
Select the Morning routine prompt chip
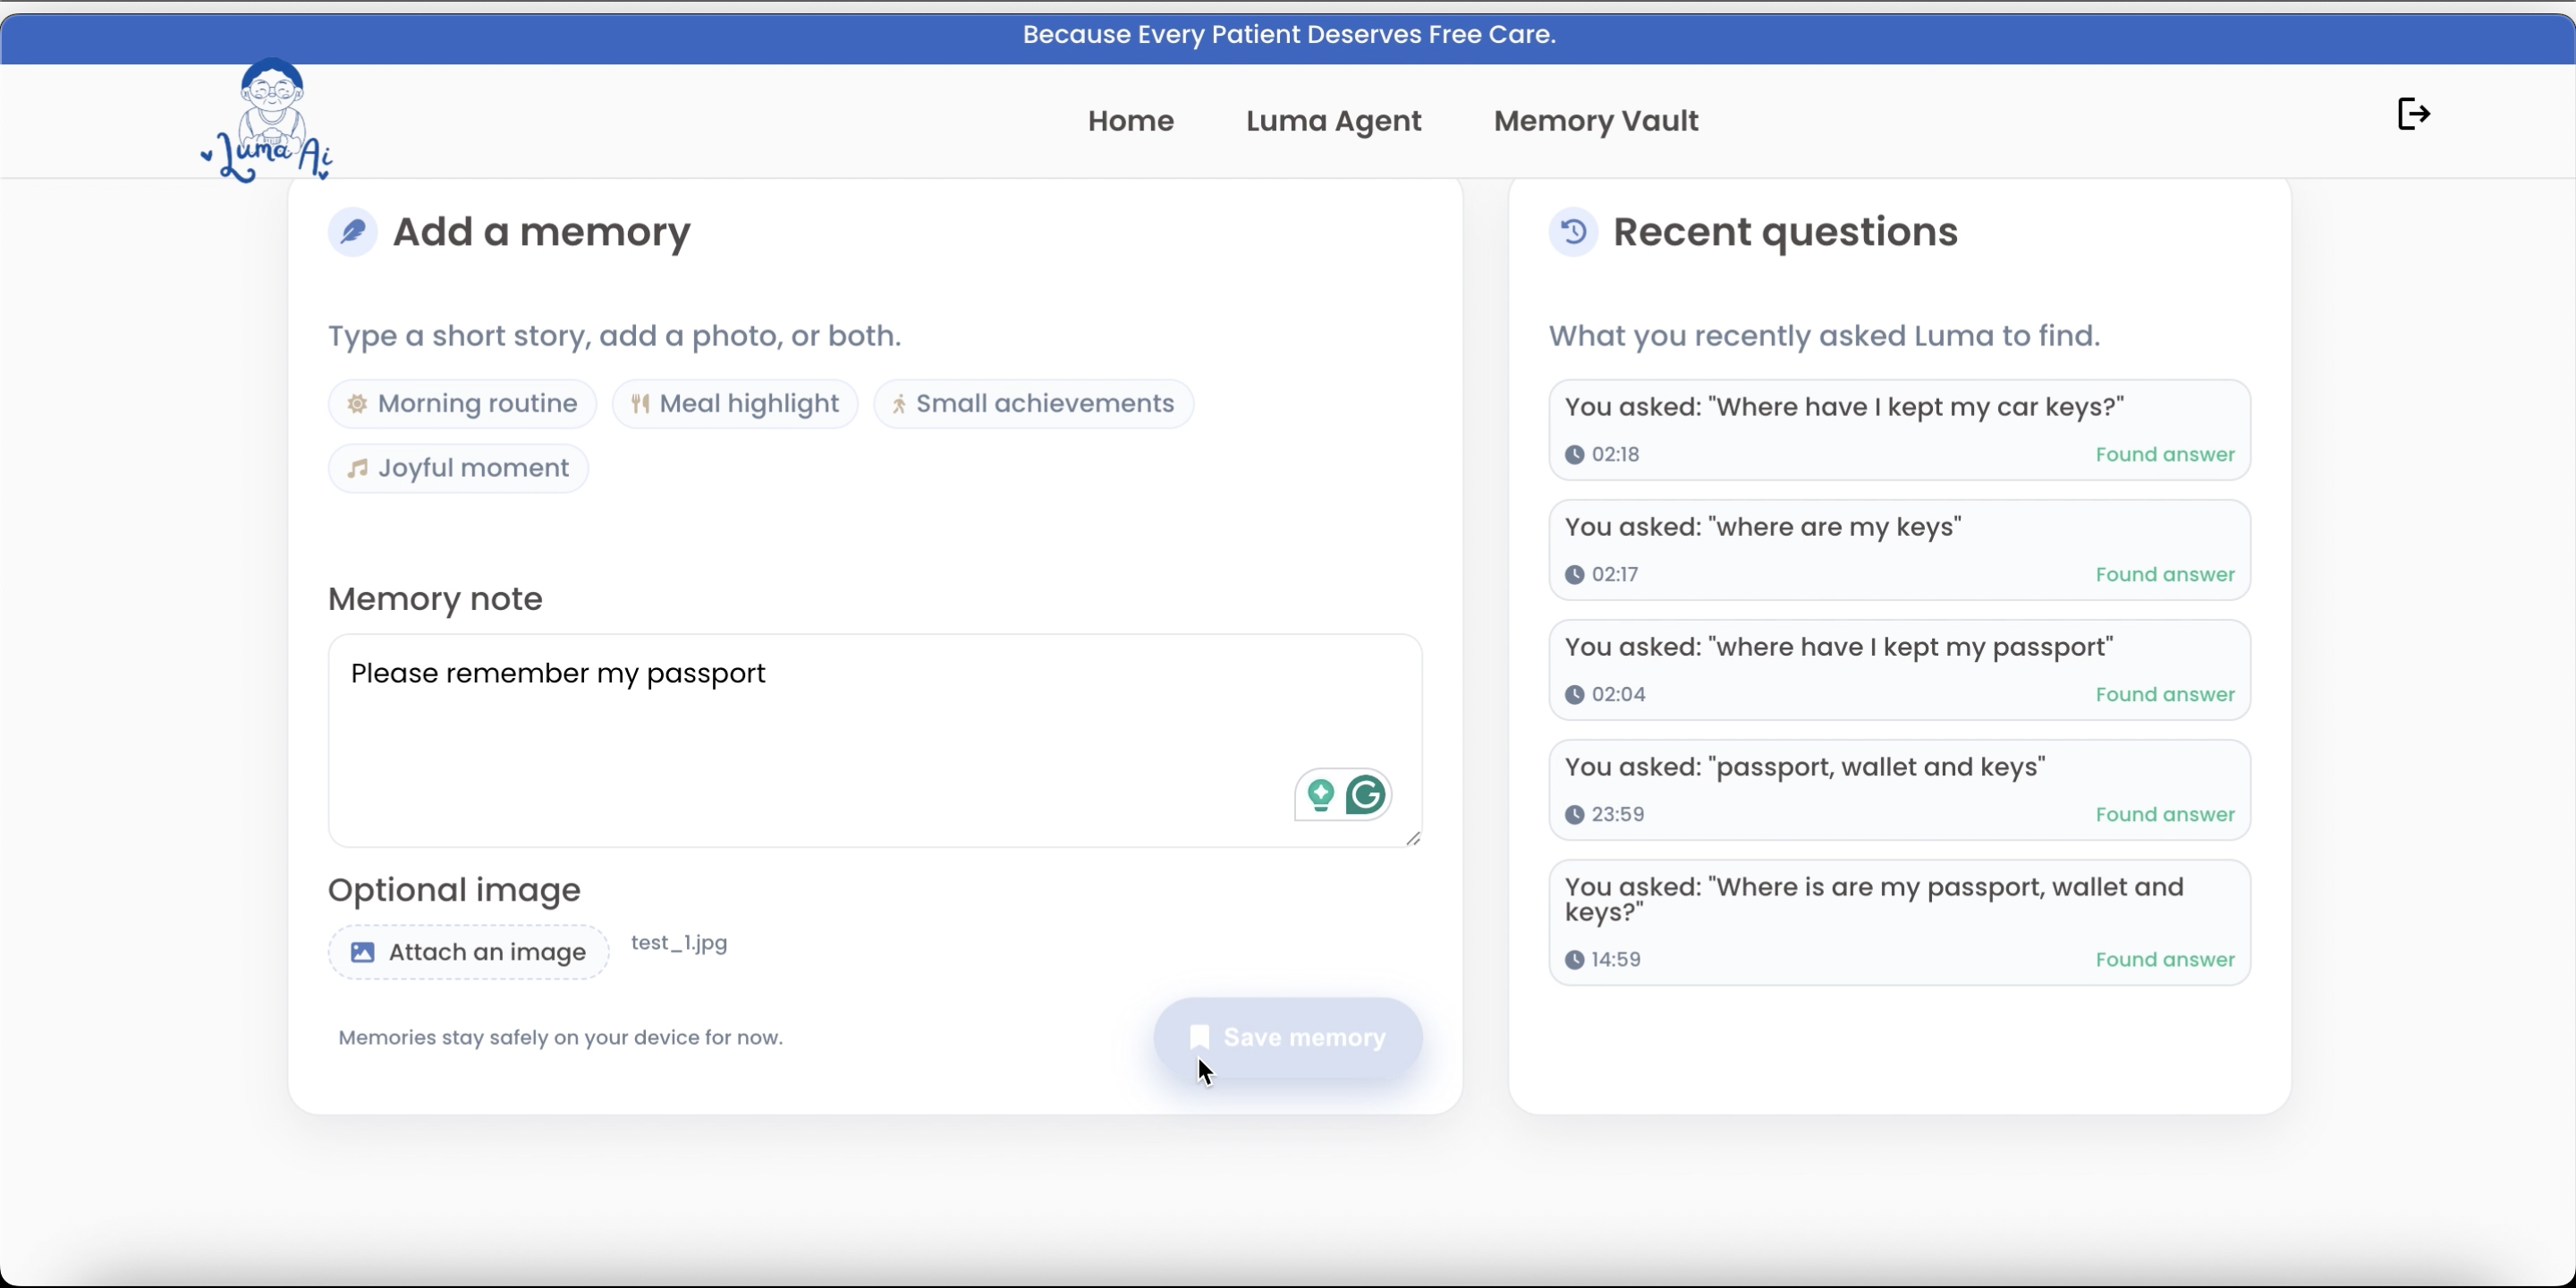click(462, 404)
